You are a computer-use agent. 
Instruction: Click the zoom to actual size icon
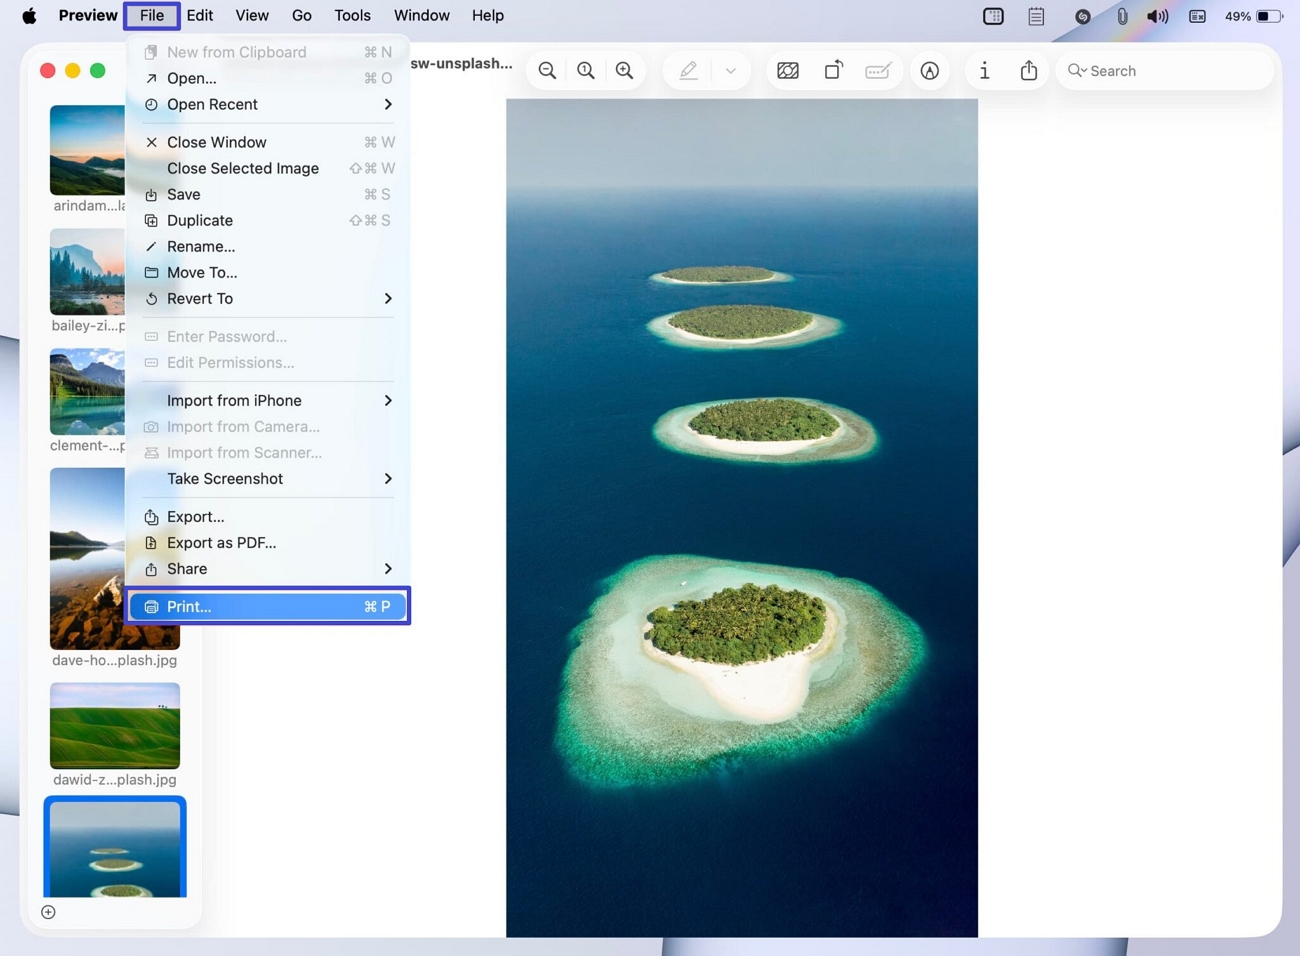click(586, 71)
